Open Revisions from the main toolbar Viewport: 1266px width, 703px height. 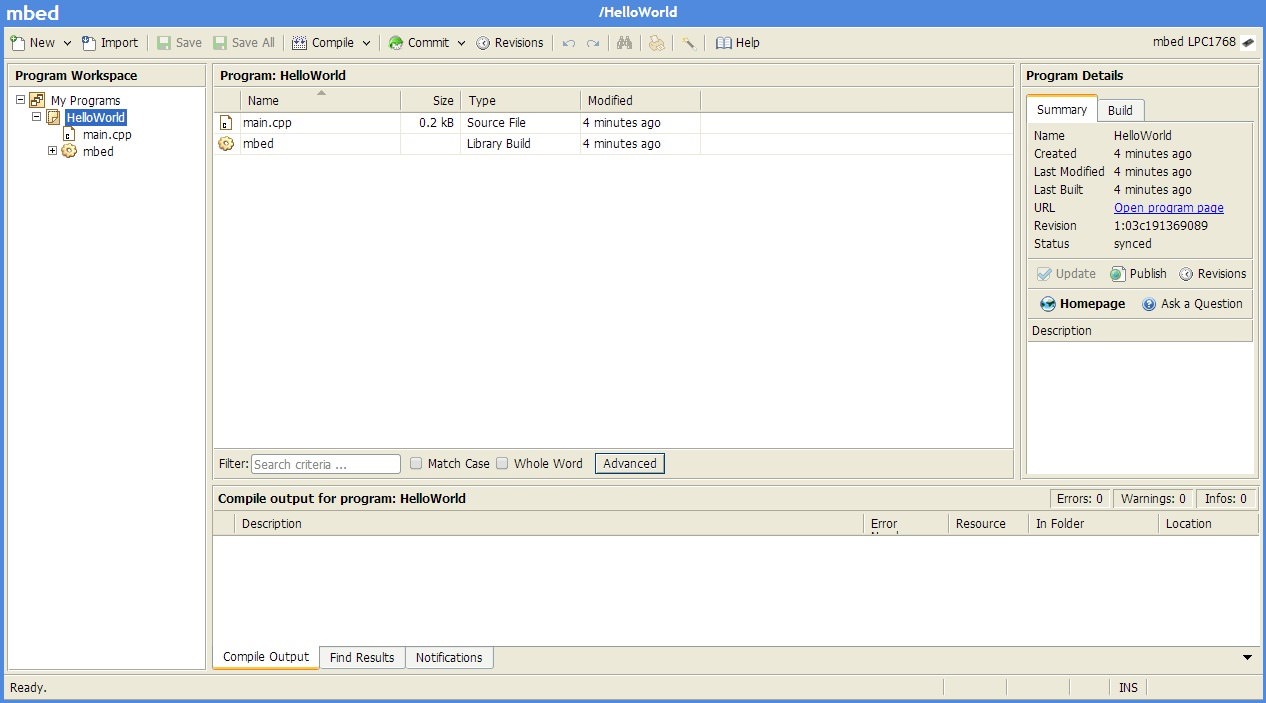pyautogui.click(x=510, y=43)
